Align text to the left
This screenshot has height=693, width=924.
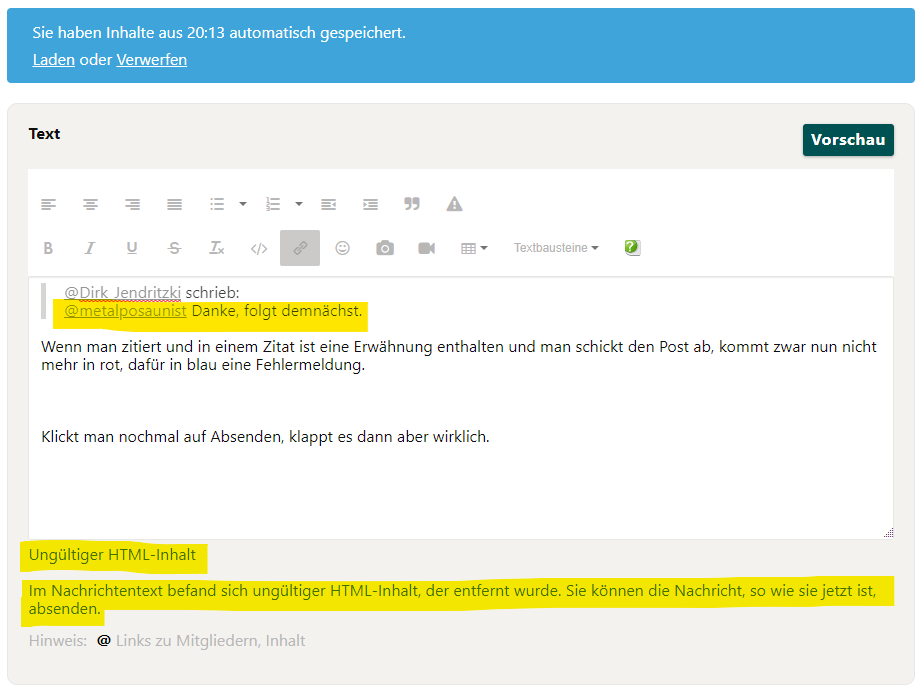[48, 204]
